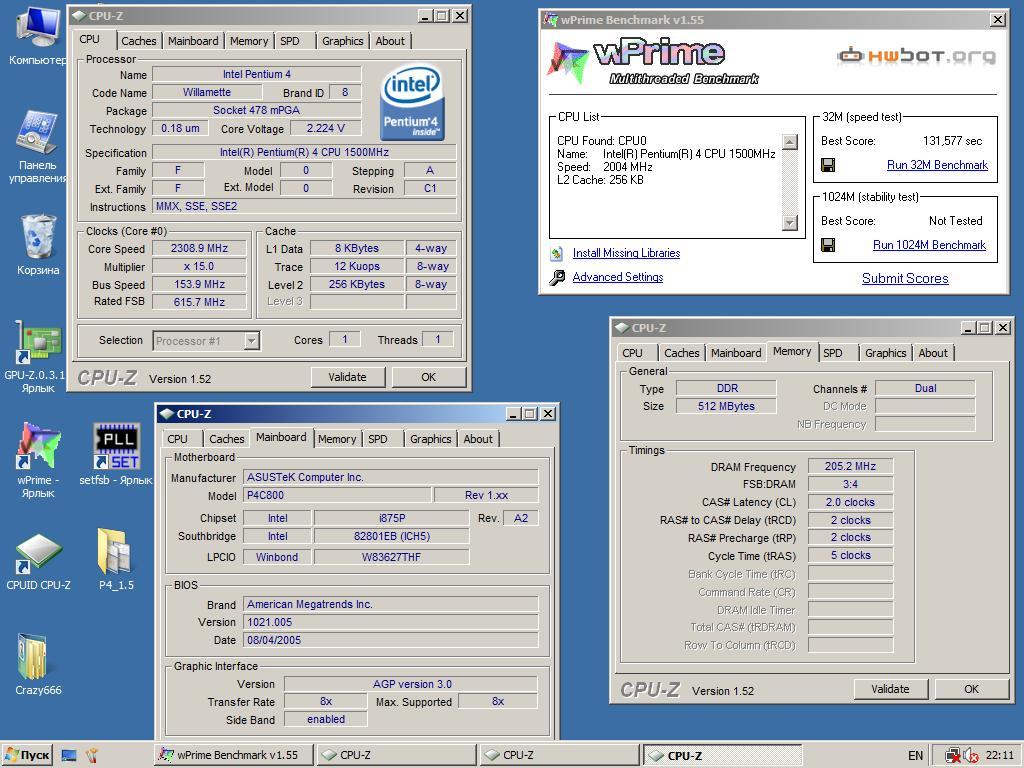Screen dimensions: 1024x768
Task: Open Mainboard tab in top CPU-Z window
Action: tap(193, 40)
